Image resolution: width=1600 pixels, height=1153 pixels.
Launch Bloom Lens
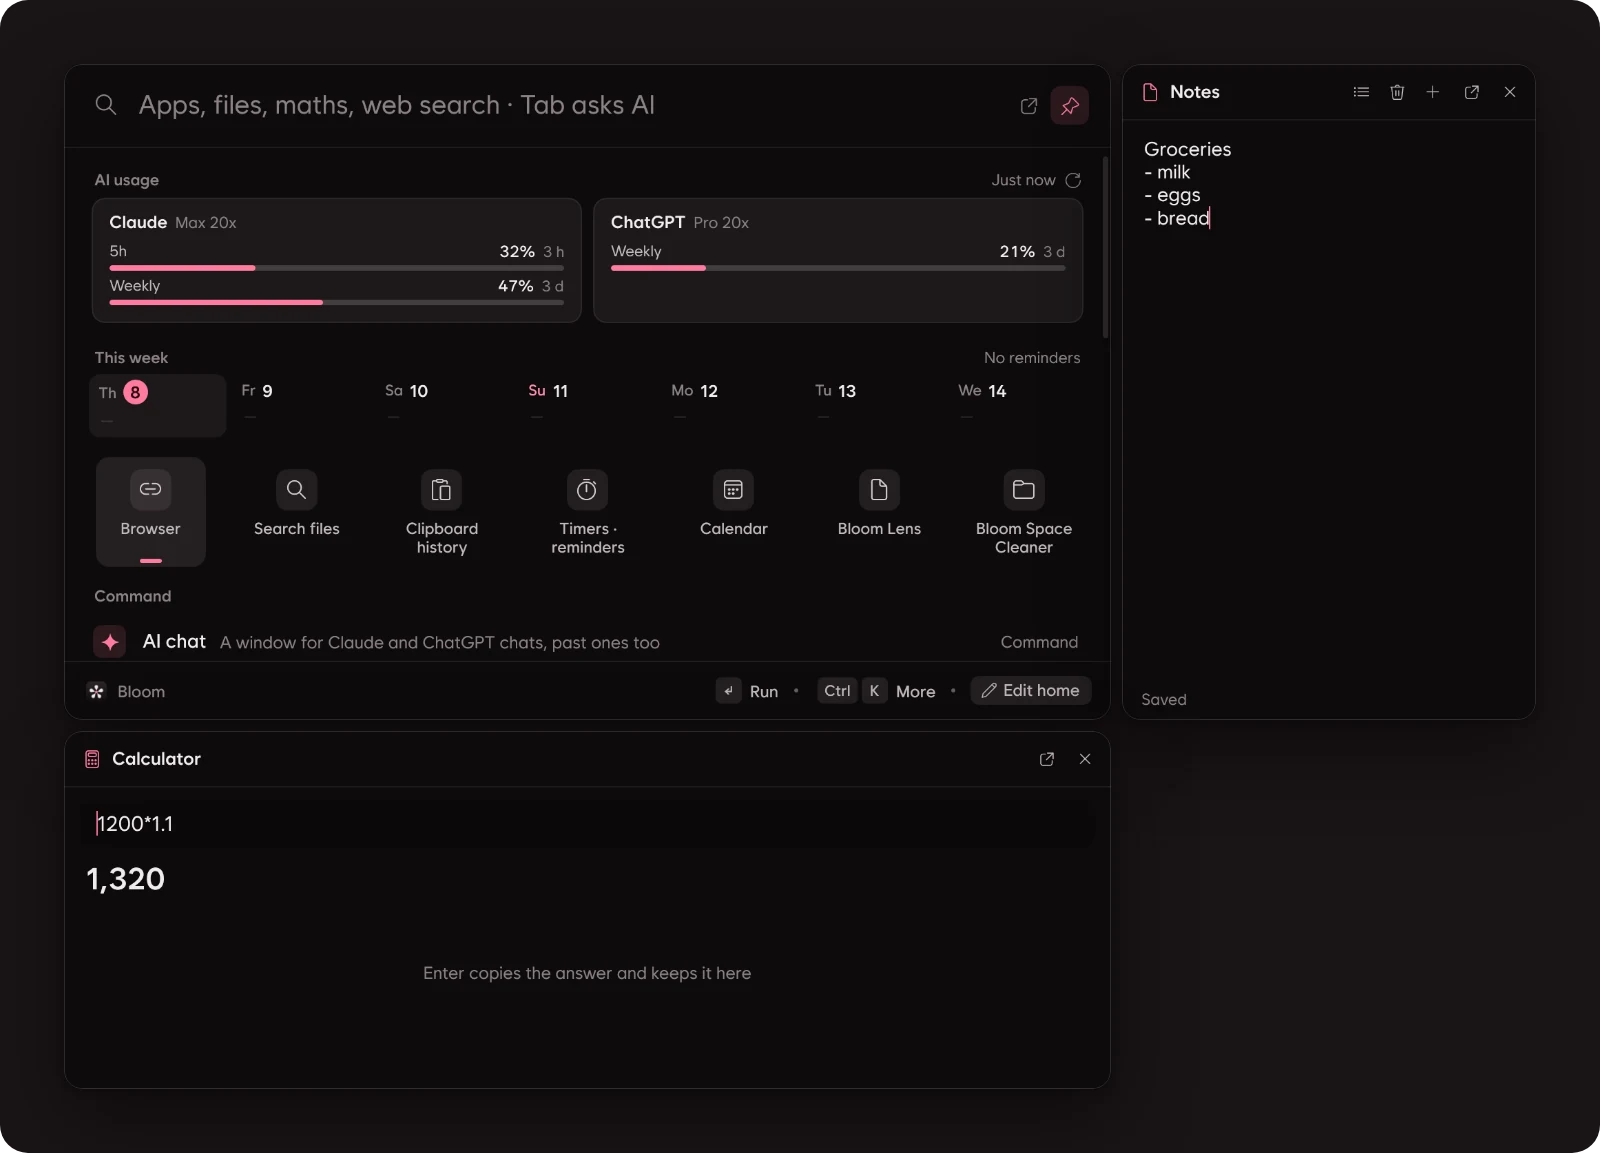tap(879, 512)
